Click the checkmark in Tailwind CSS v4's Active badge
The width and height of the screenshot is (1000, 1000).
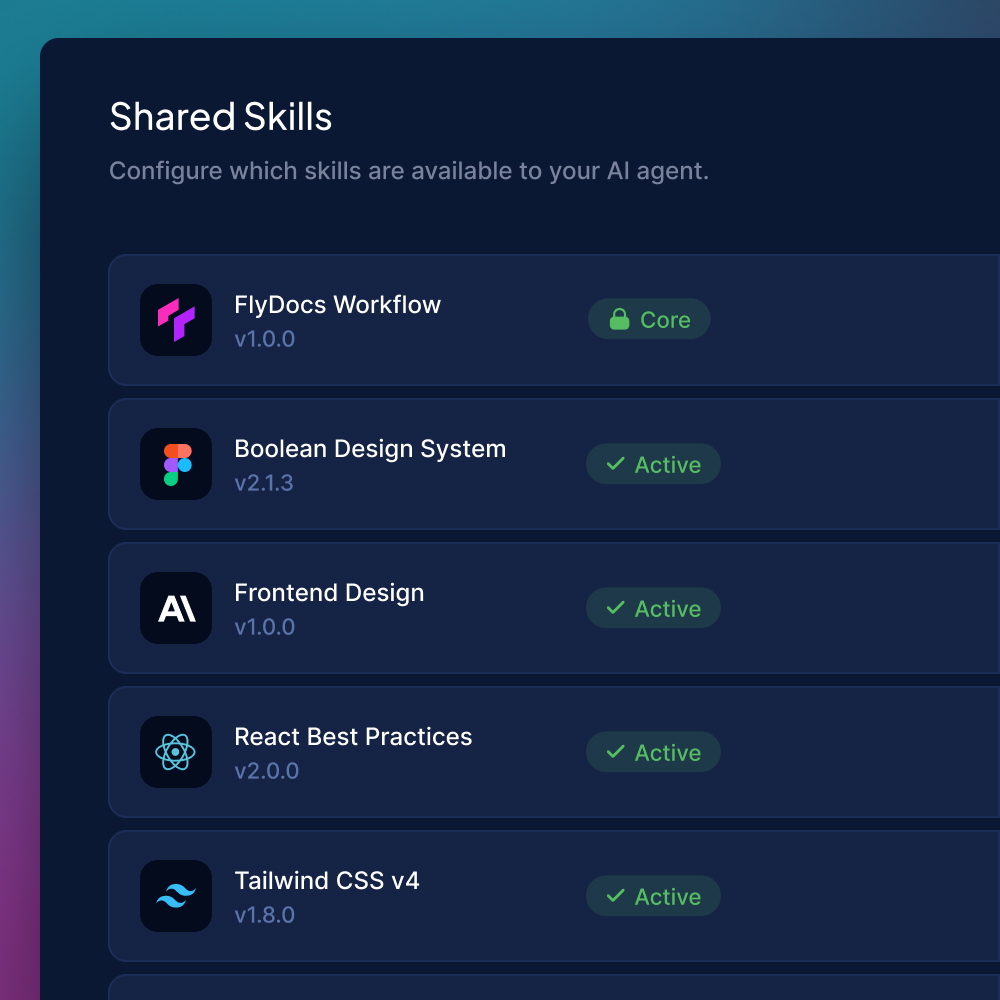click(x=615, y=896)
